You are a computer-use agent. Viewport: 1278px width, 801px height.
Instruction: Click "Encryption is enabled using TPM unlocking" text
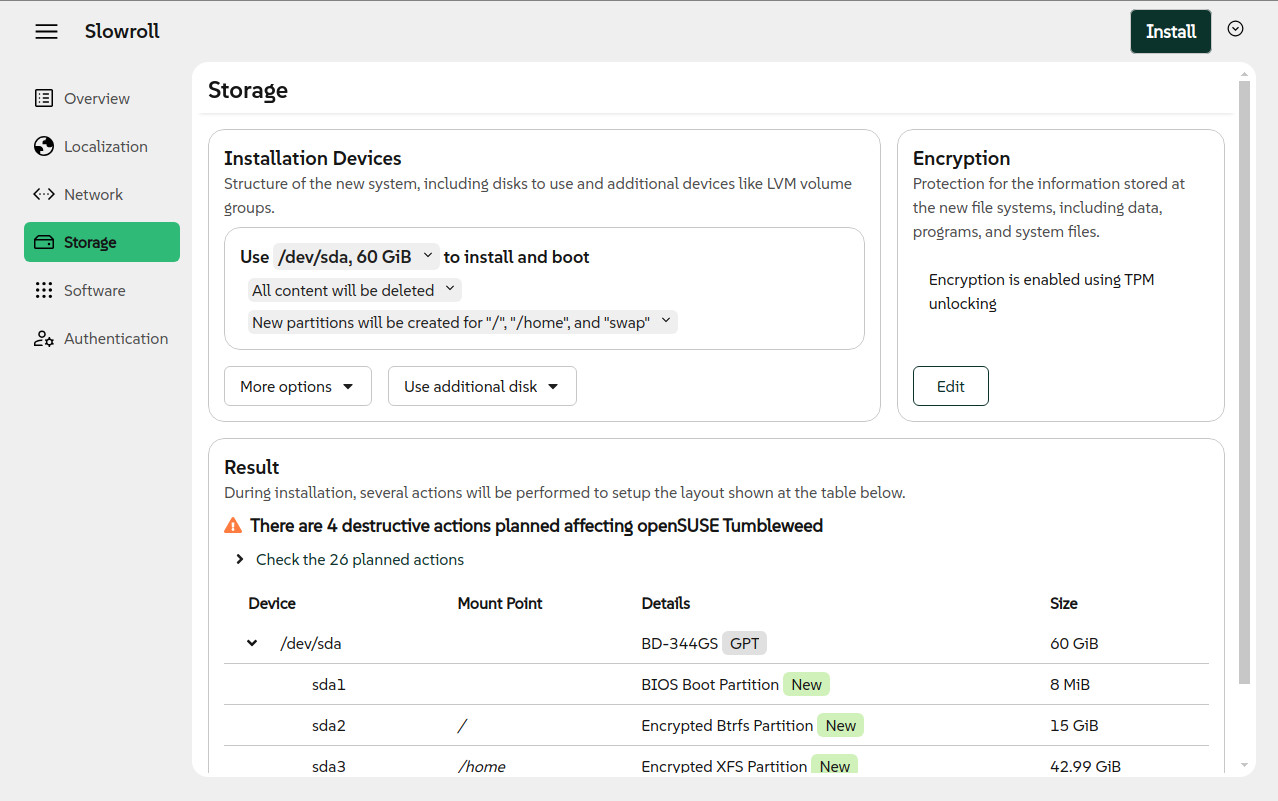[x=1041, y=291]
